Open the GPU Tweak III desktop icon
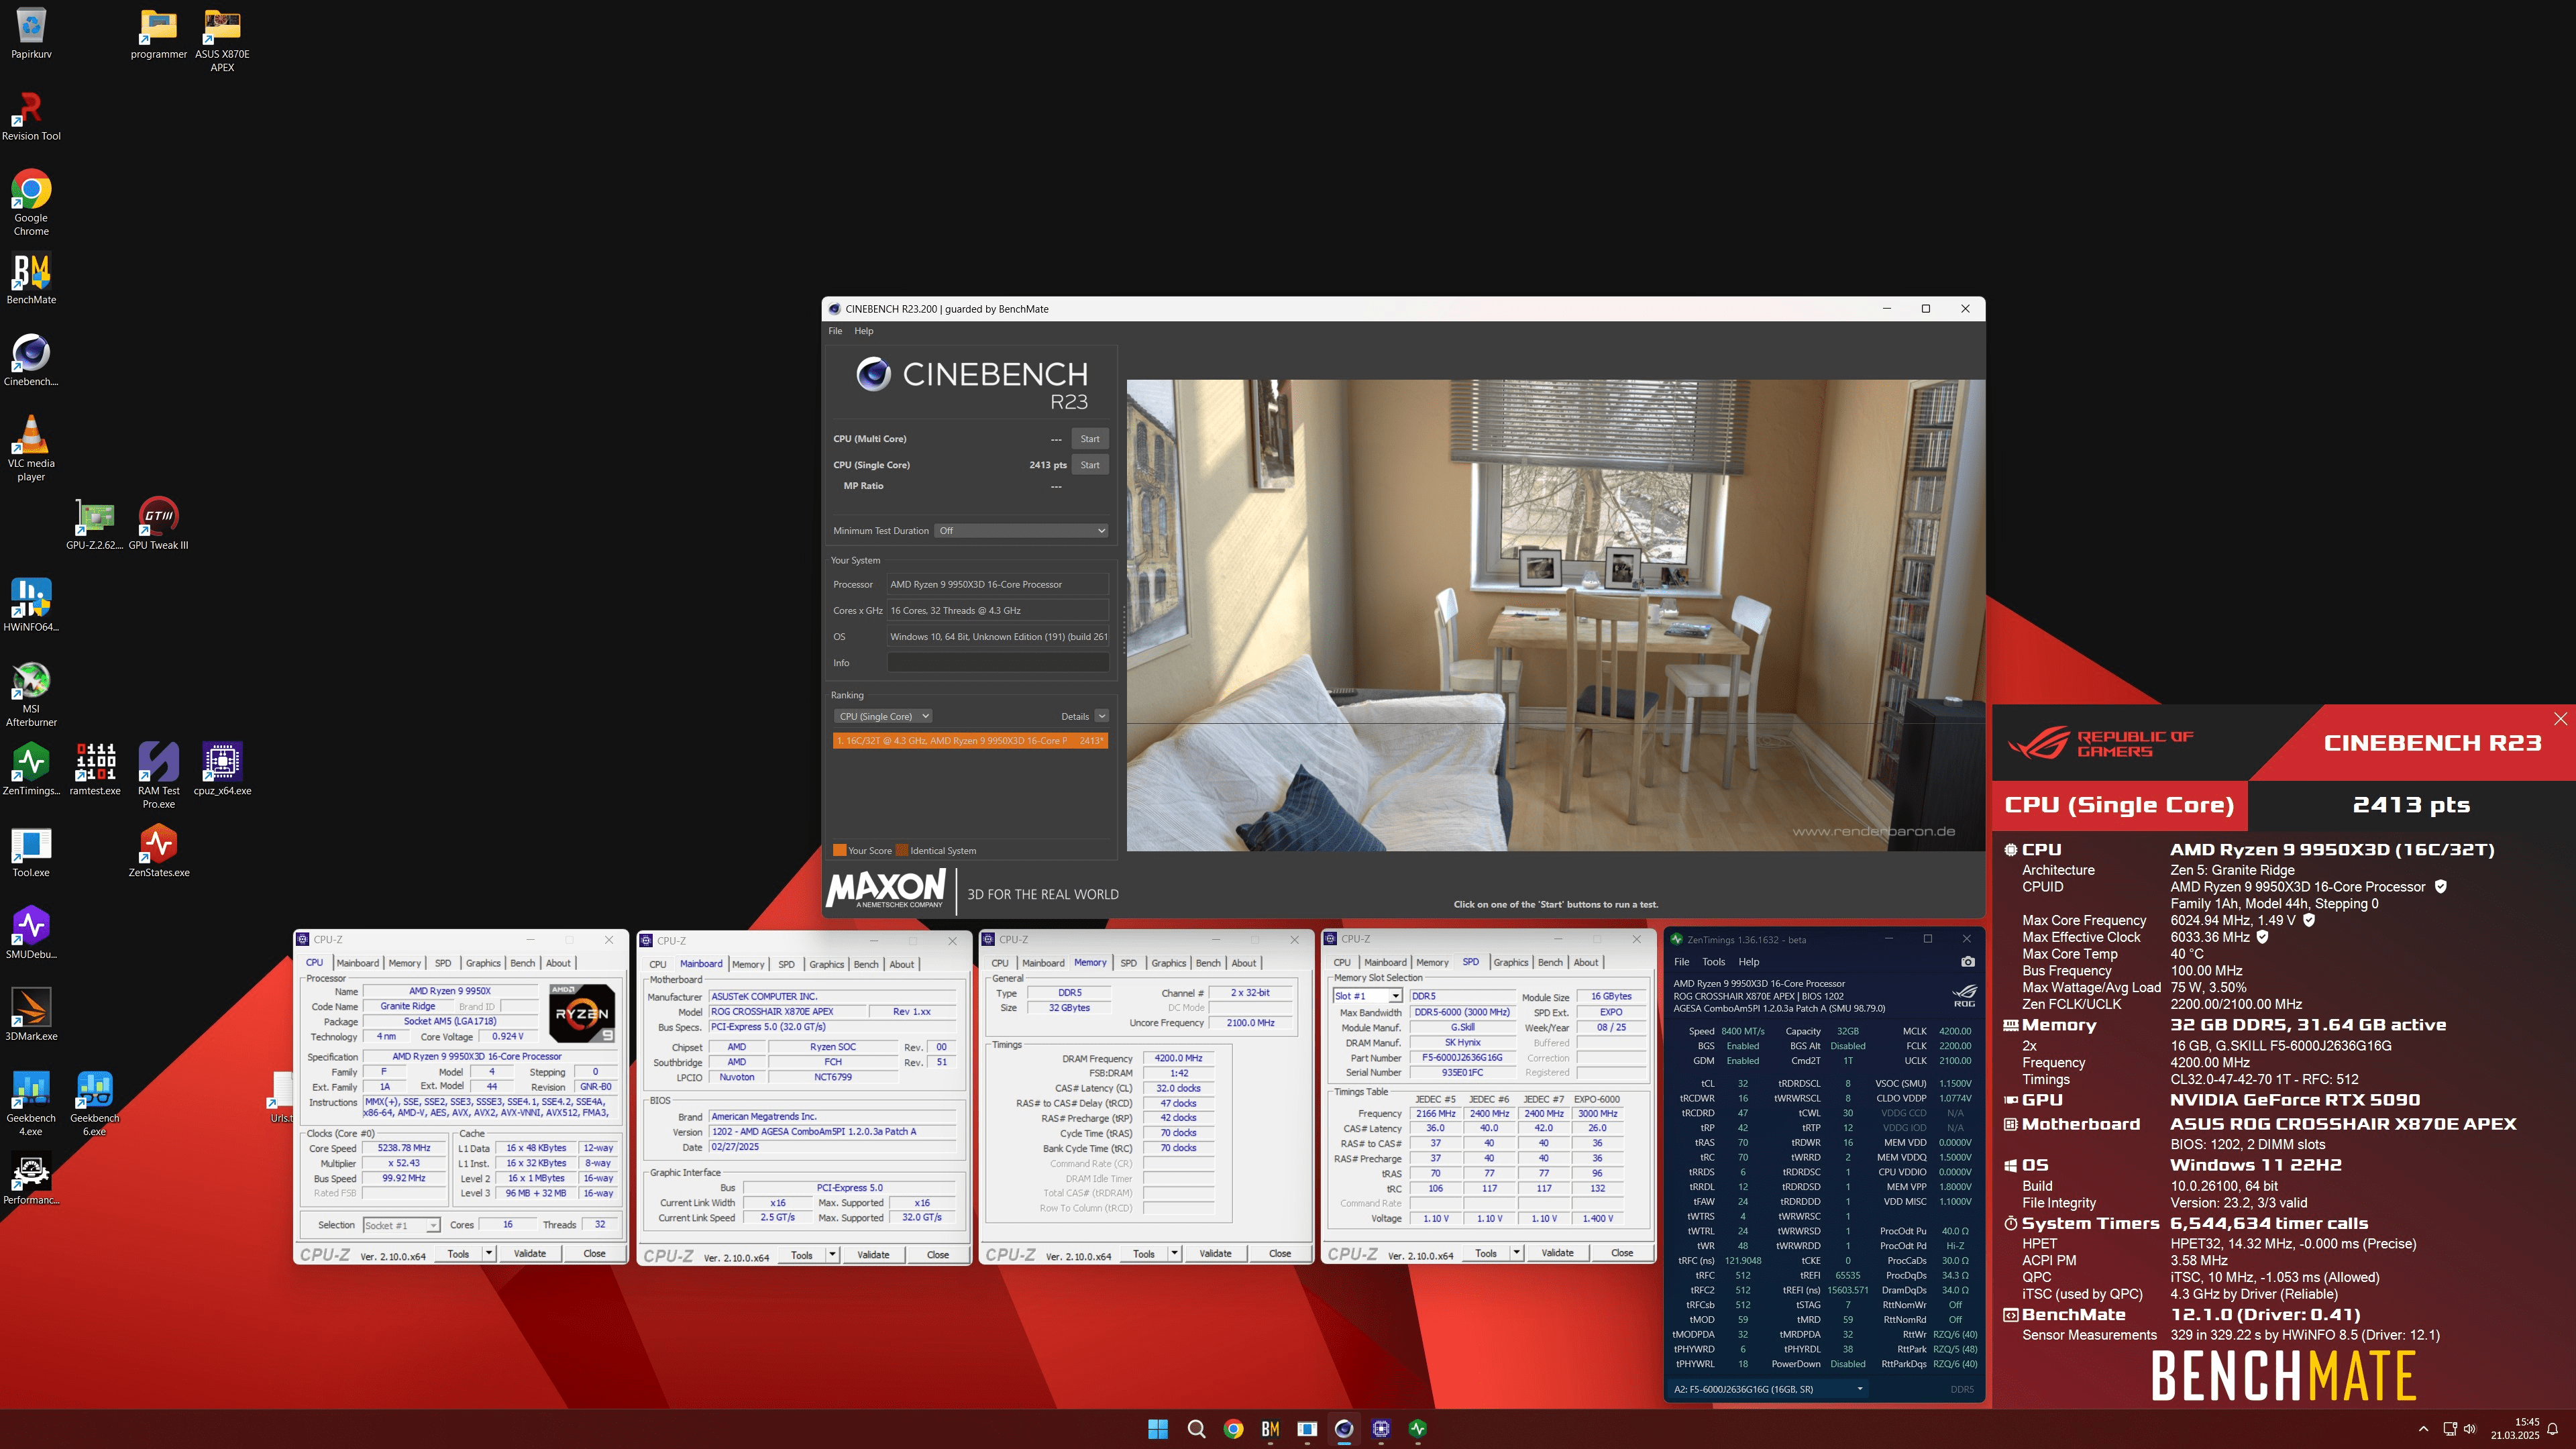The image size is (2576, 1449). pyautogui.click(x=158, y=517)
